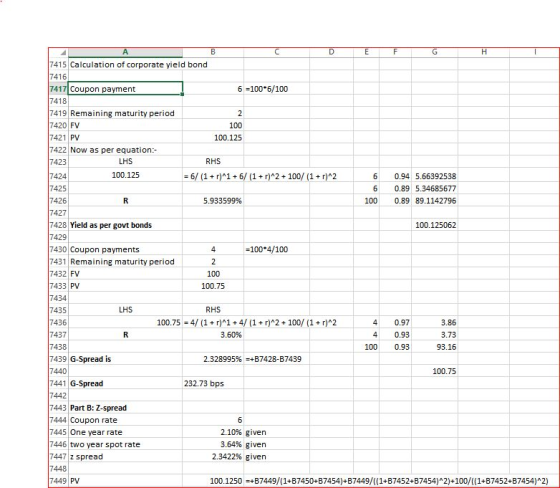Viewport: 560px width, 488px height.
Task: Click one year rate value 2.10%
Action: pos(231,432)
